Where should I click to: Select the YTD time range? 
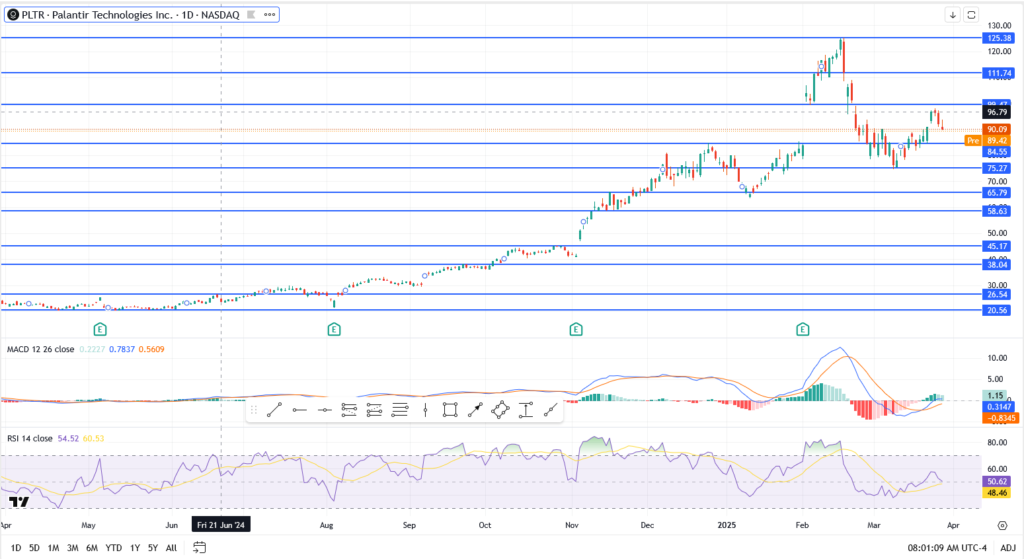[114, 547]
